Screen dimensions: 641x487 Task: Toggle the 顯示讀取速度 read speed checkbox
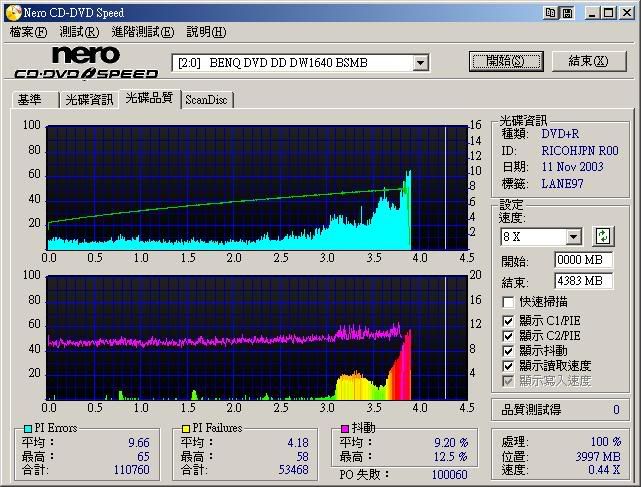(x=508, y=366)
